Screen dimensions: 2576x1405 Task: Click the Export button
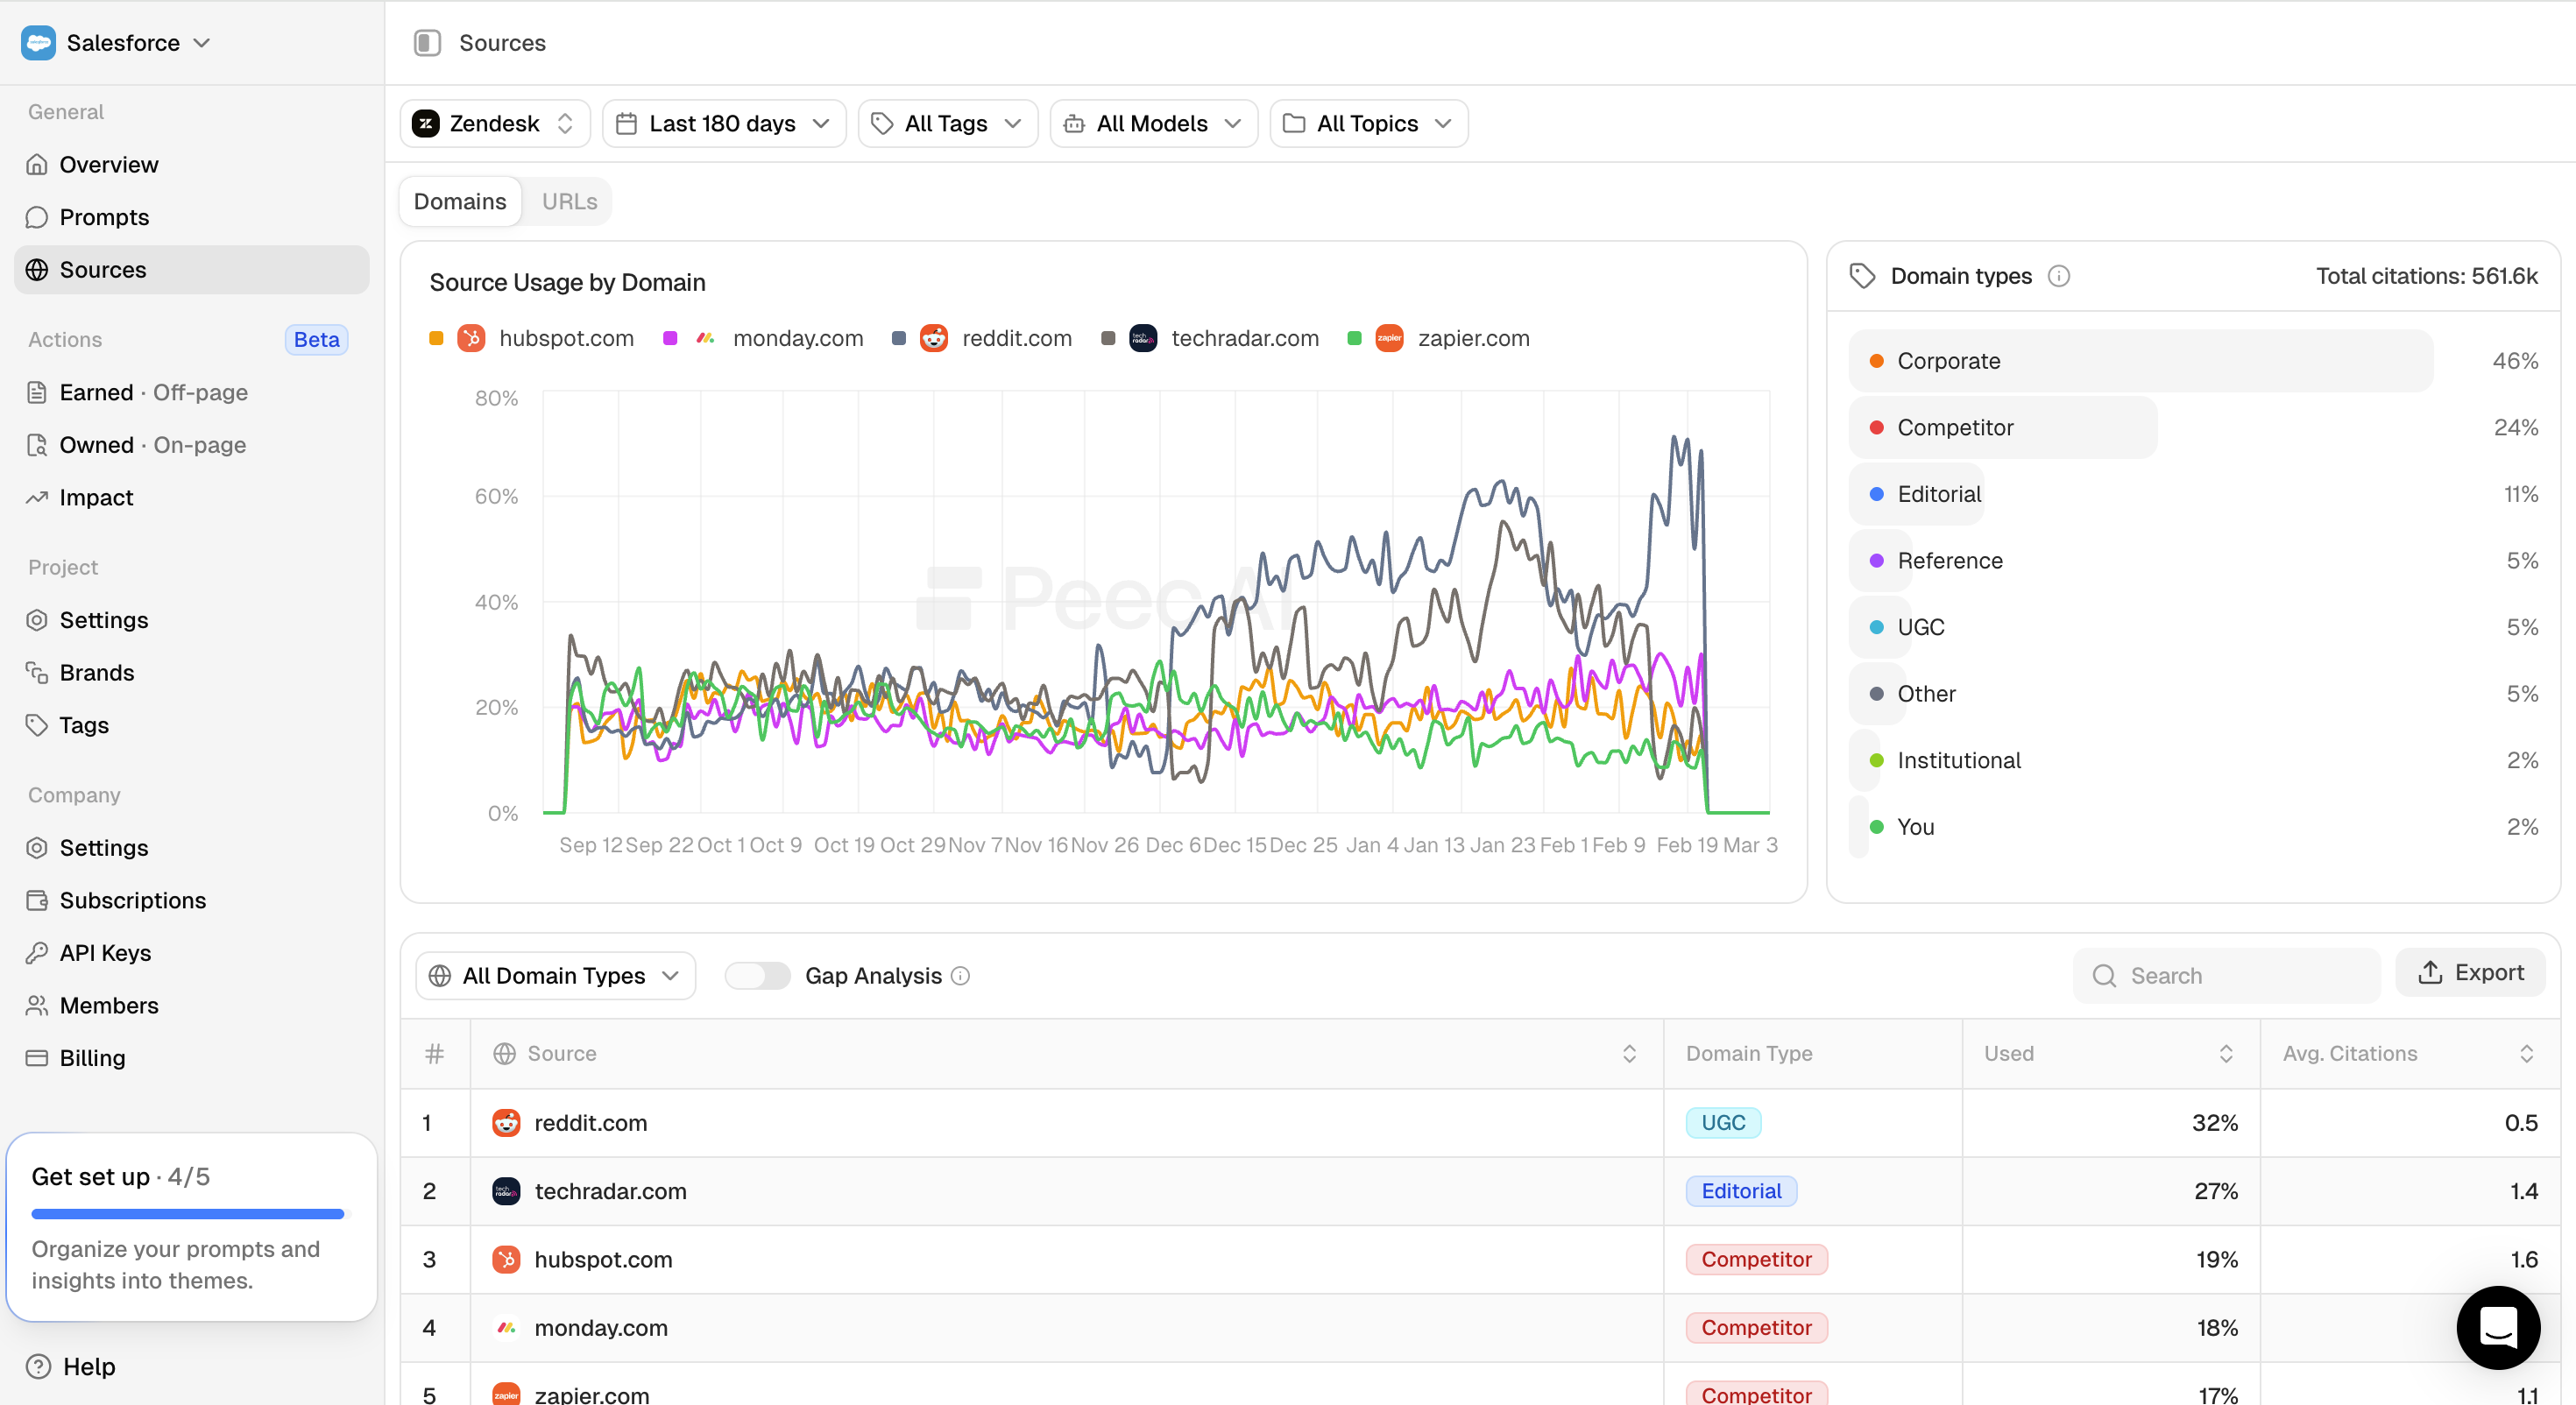tap(2470, 973)
